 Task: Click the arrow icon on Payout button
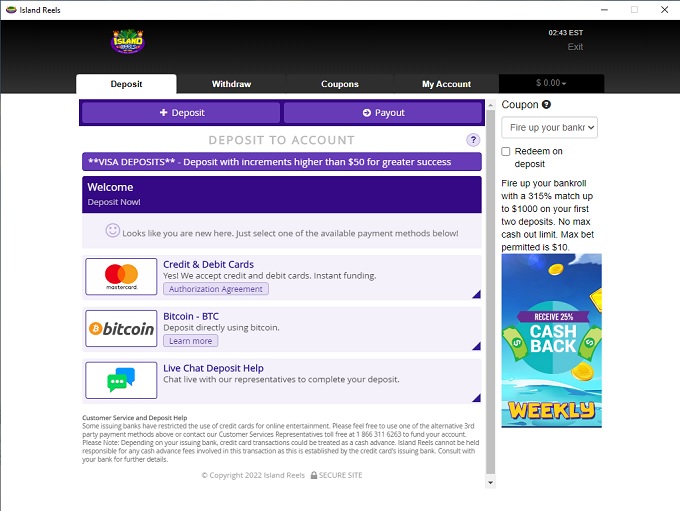367,112
